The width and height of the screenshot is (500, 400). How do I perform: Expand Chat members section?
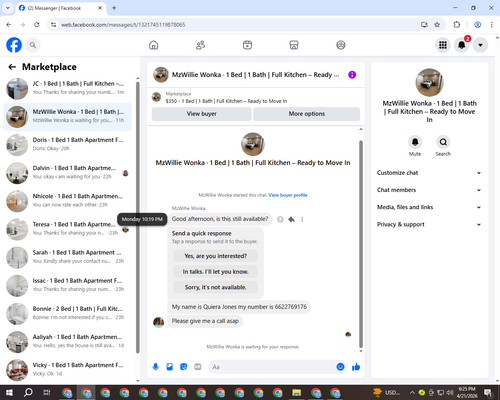coord(429,190)
